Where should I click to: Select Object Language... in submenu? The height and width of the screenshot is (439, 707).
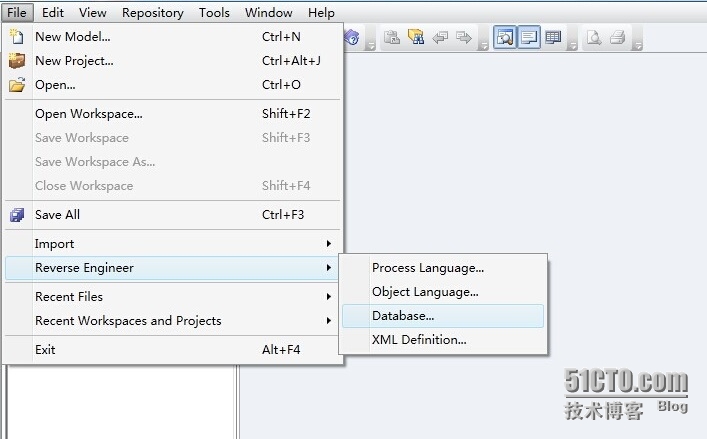pyautogui.click(x=443, y=292)
